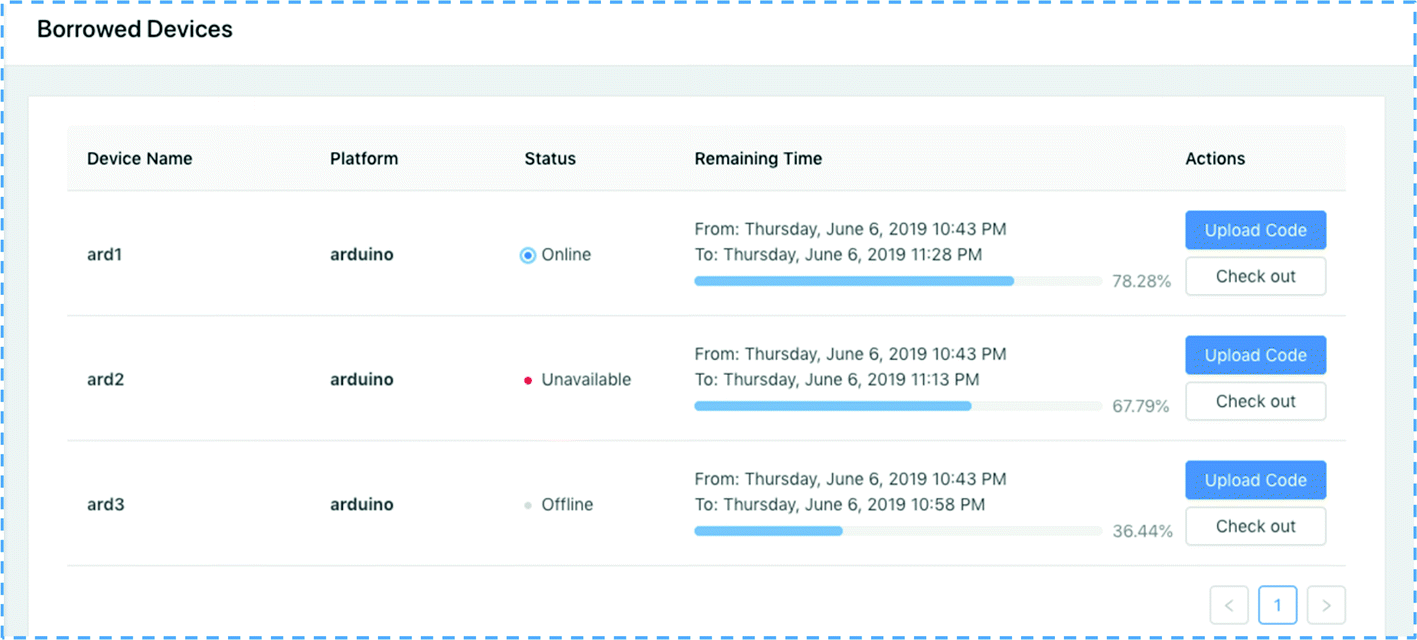The image size is (1417, 640).
Task: Check out the ard1 device
Action: coord(1256,276)
